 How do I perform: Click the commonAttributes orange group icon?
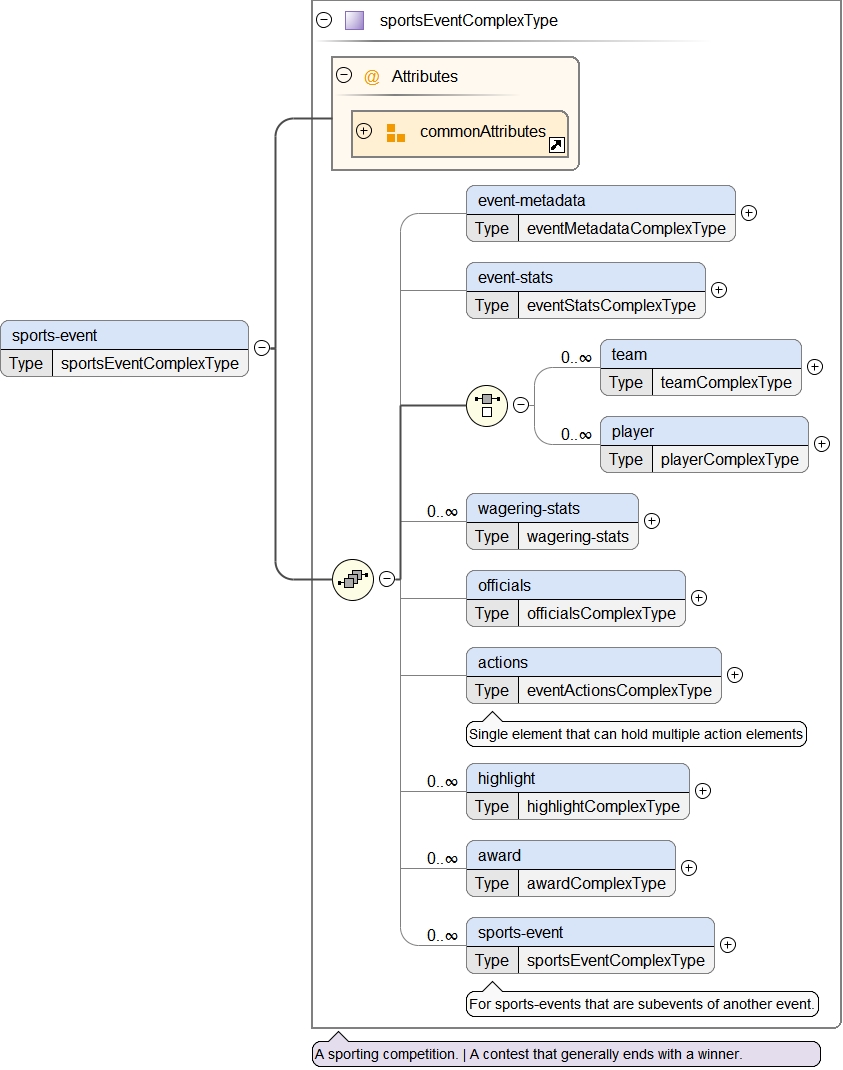coord(396,132)
